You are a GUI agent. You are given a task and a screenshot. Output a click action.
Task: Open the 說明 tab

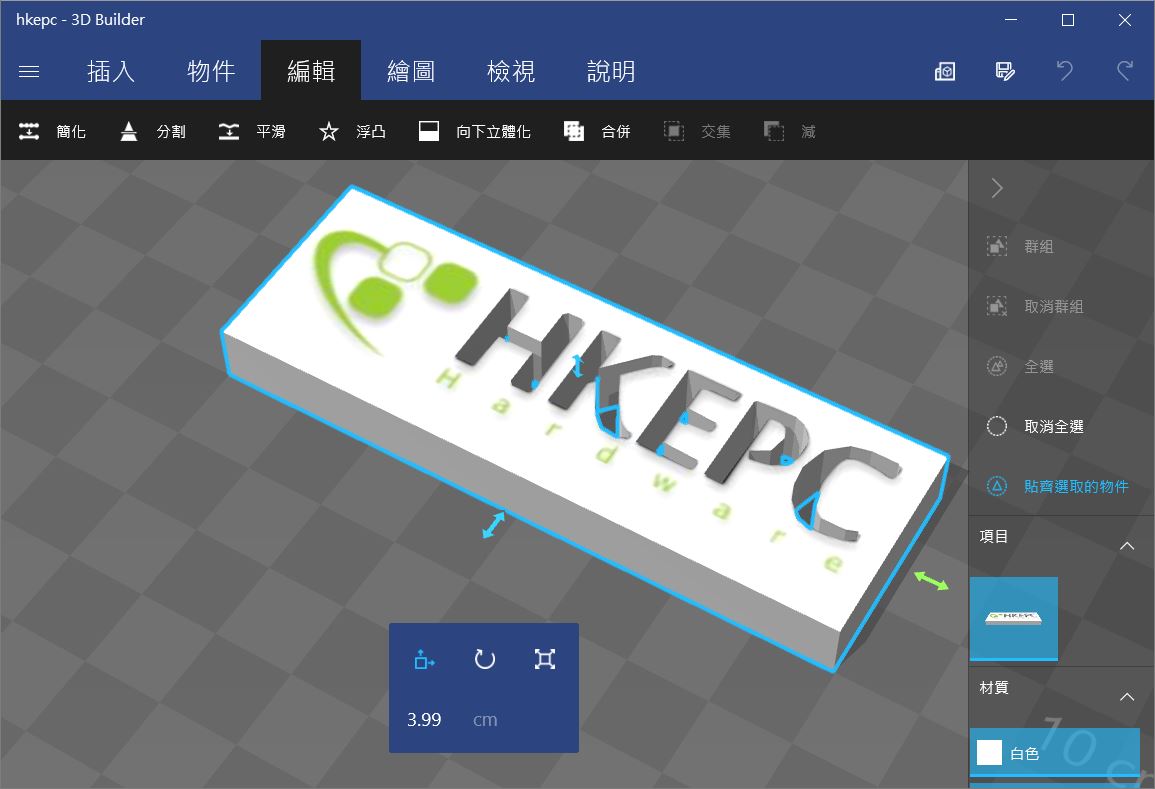(611, 71)
